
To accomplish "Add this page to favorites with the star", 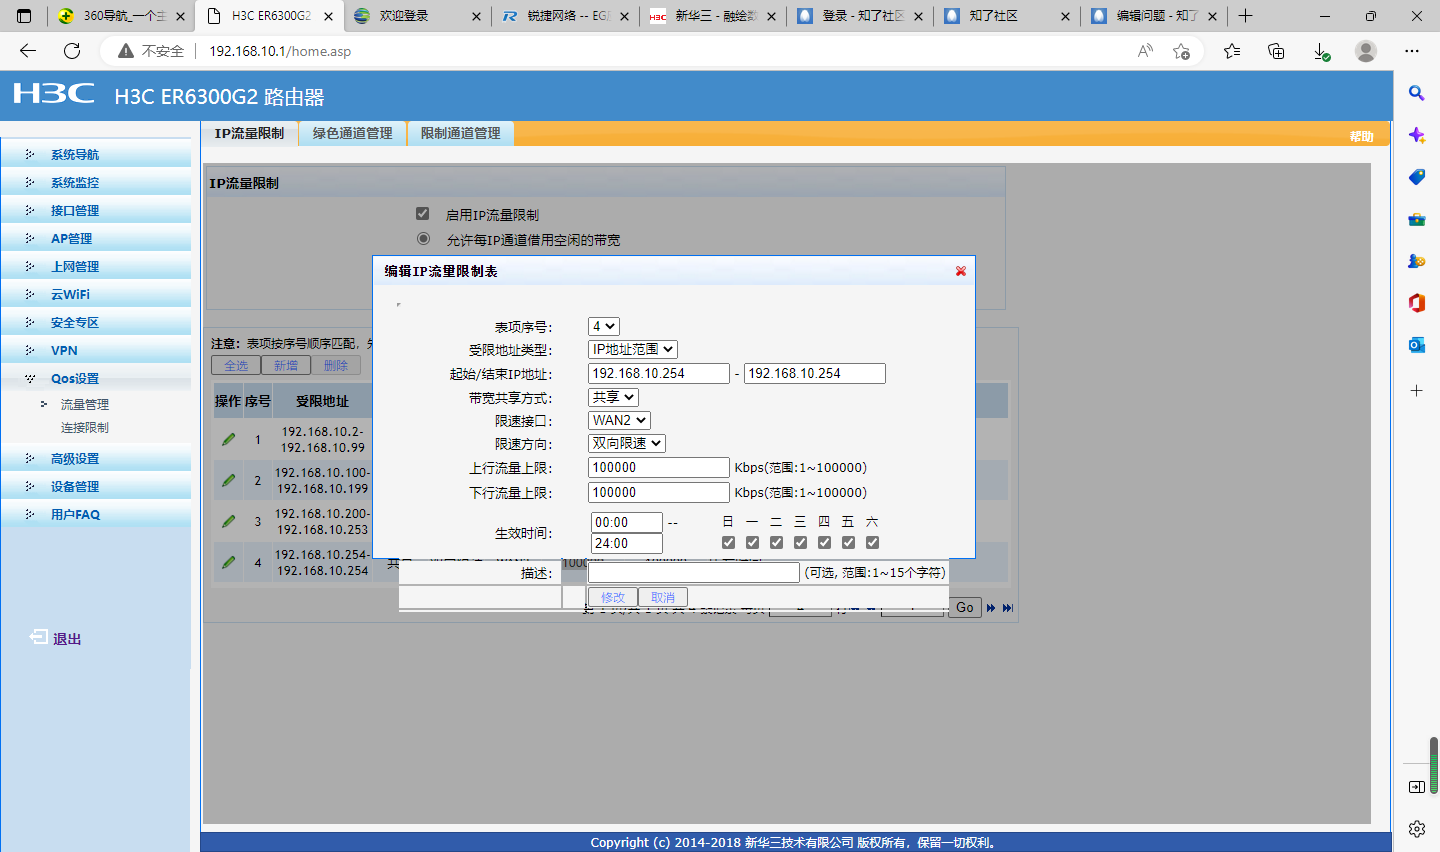I will (1182, 51).
